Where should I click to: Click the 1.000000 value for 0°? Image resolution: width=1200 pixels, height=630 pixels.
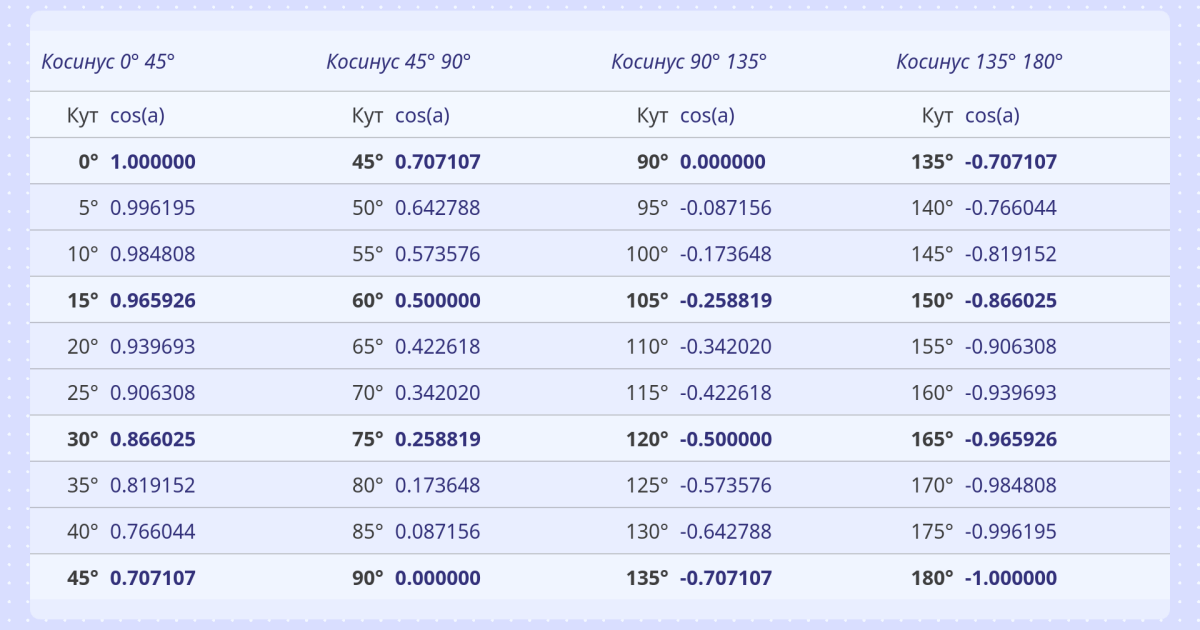tap(152, 162)
